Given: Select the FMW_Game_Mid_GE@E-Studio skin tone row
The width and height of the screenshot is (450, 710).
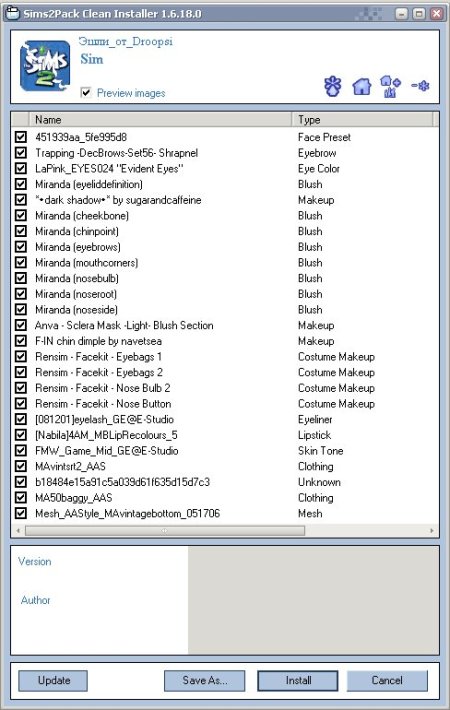Looking at the screenshot, I should tap(225, 451).
